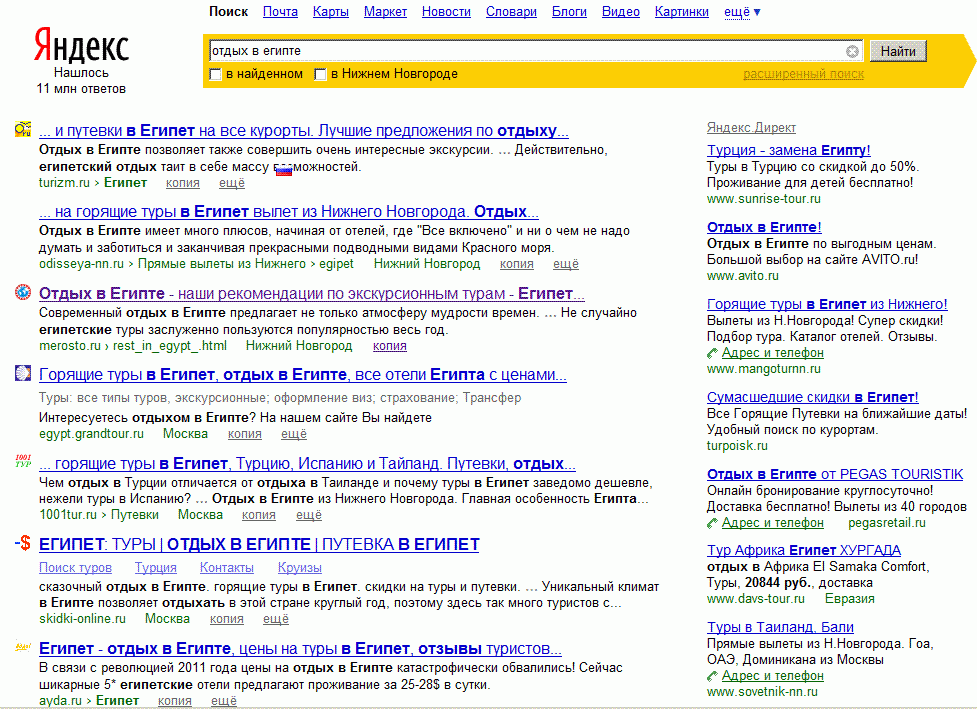Screen dimensions: 977x709
Task: Expand 'ещё' for the egypt.grandtour.ru result
Action: [x=293, y=434]
